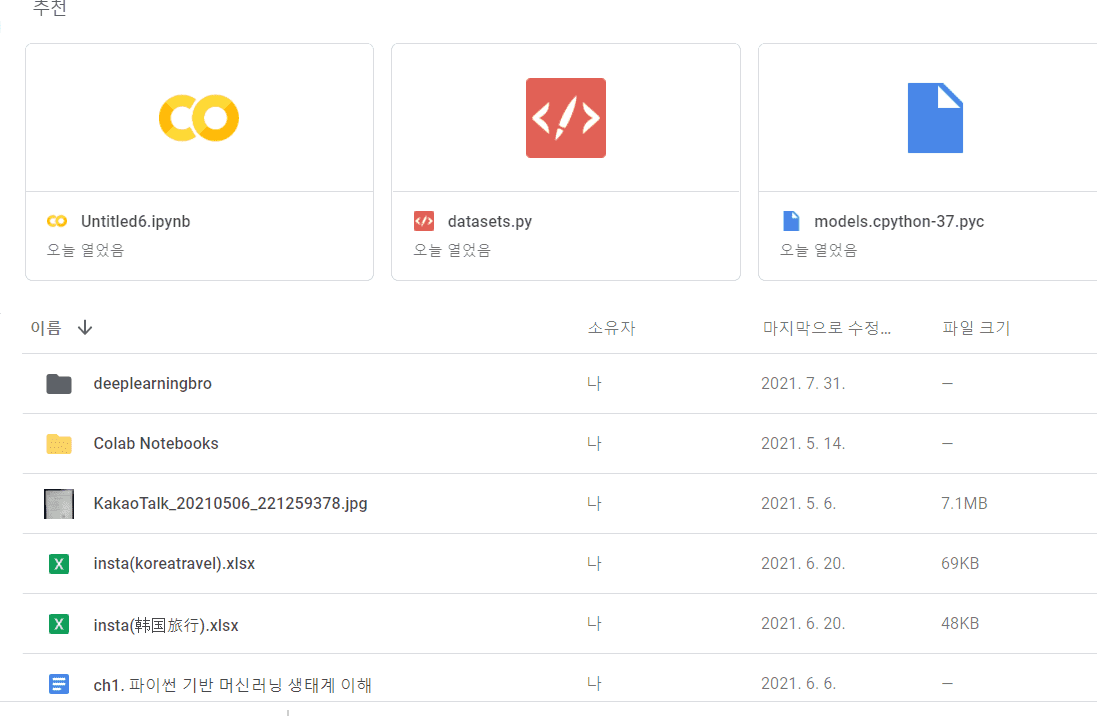The width and height of the screenshot is (1097, 716).
Task: Click the yellow folder icon for Colab Notebooks
Action: click(x=59, y=444)
